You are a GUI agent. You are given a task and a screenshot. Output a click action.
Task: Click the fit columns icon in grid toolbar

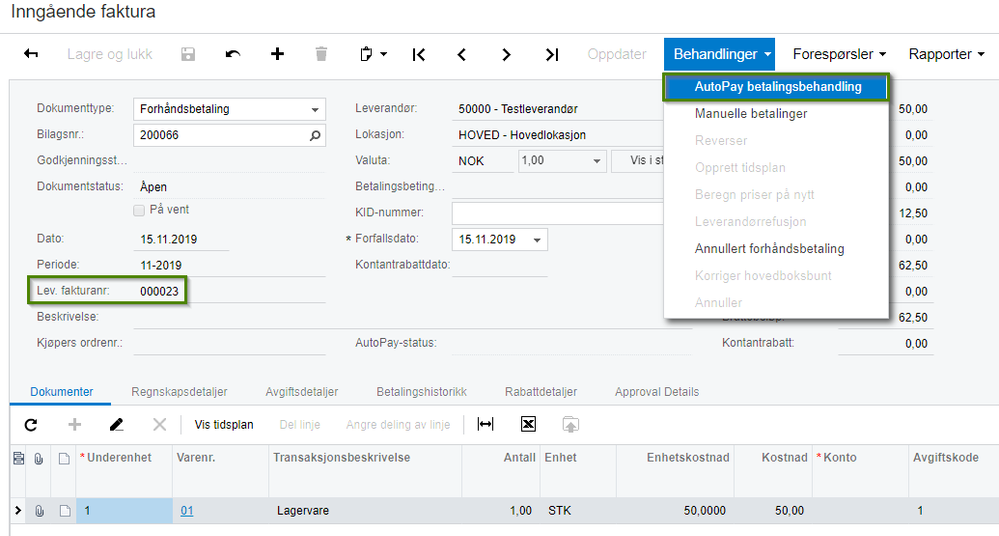click(x=485, y=424)
